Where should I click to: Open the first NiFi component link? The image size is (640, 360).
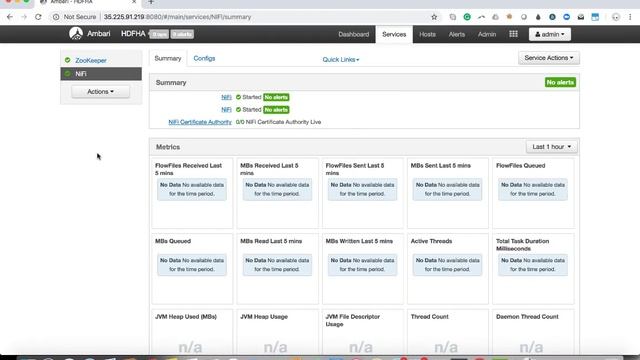pos(226,97)
